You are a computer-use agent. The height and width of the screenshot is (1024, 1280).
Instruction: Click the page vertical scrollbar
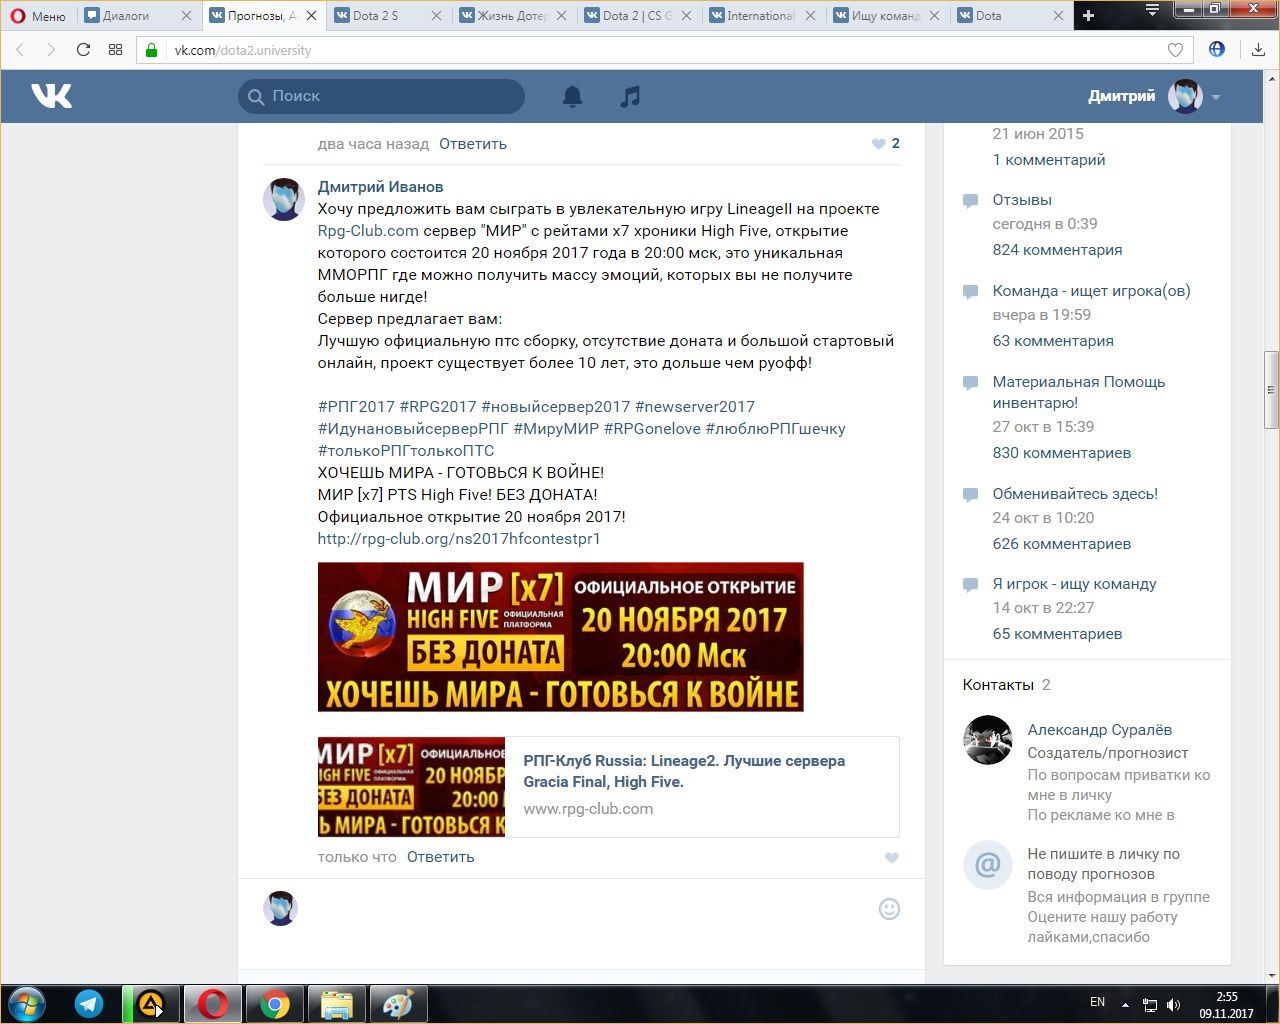pos(1271,390)
